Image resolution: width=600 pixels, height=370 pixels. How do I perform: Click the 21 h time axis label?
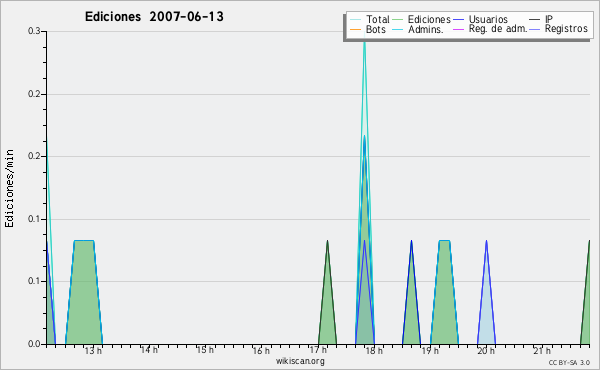[542, 350]
